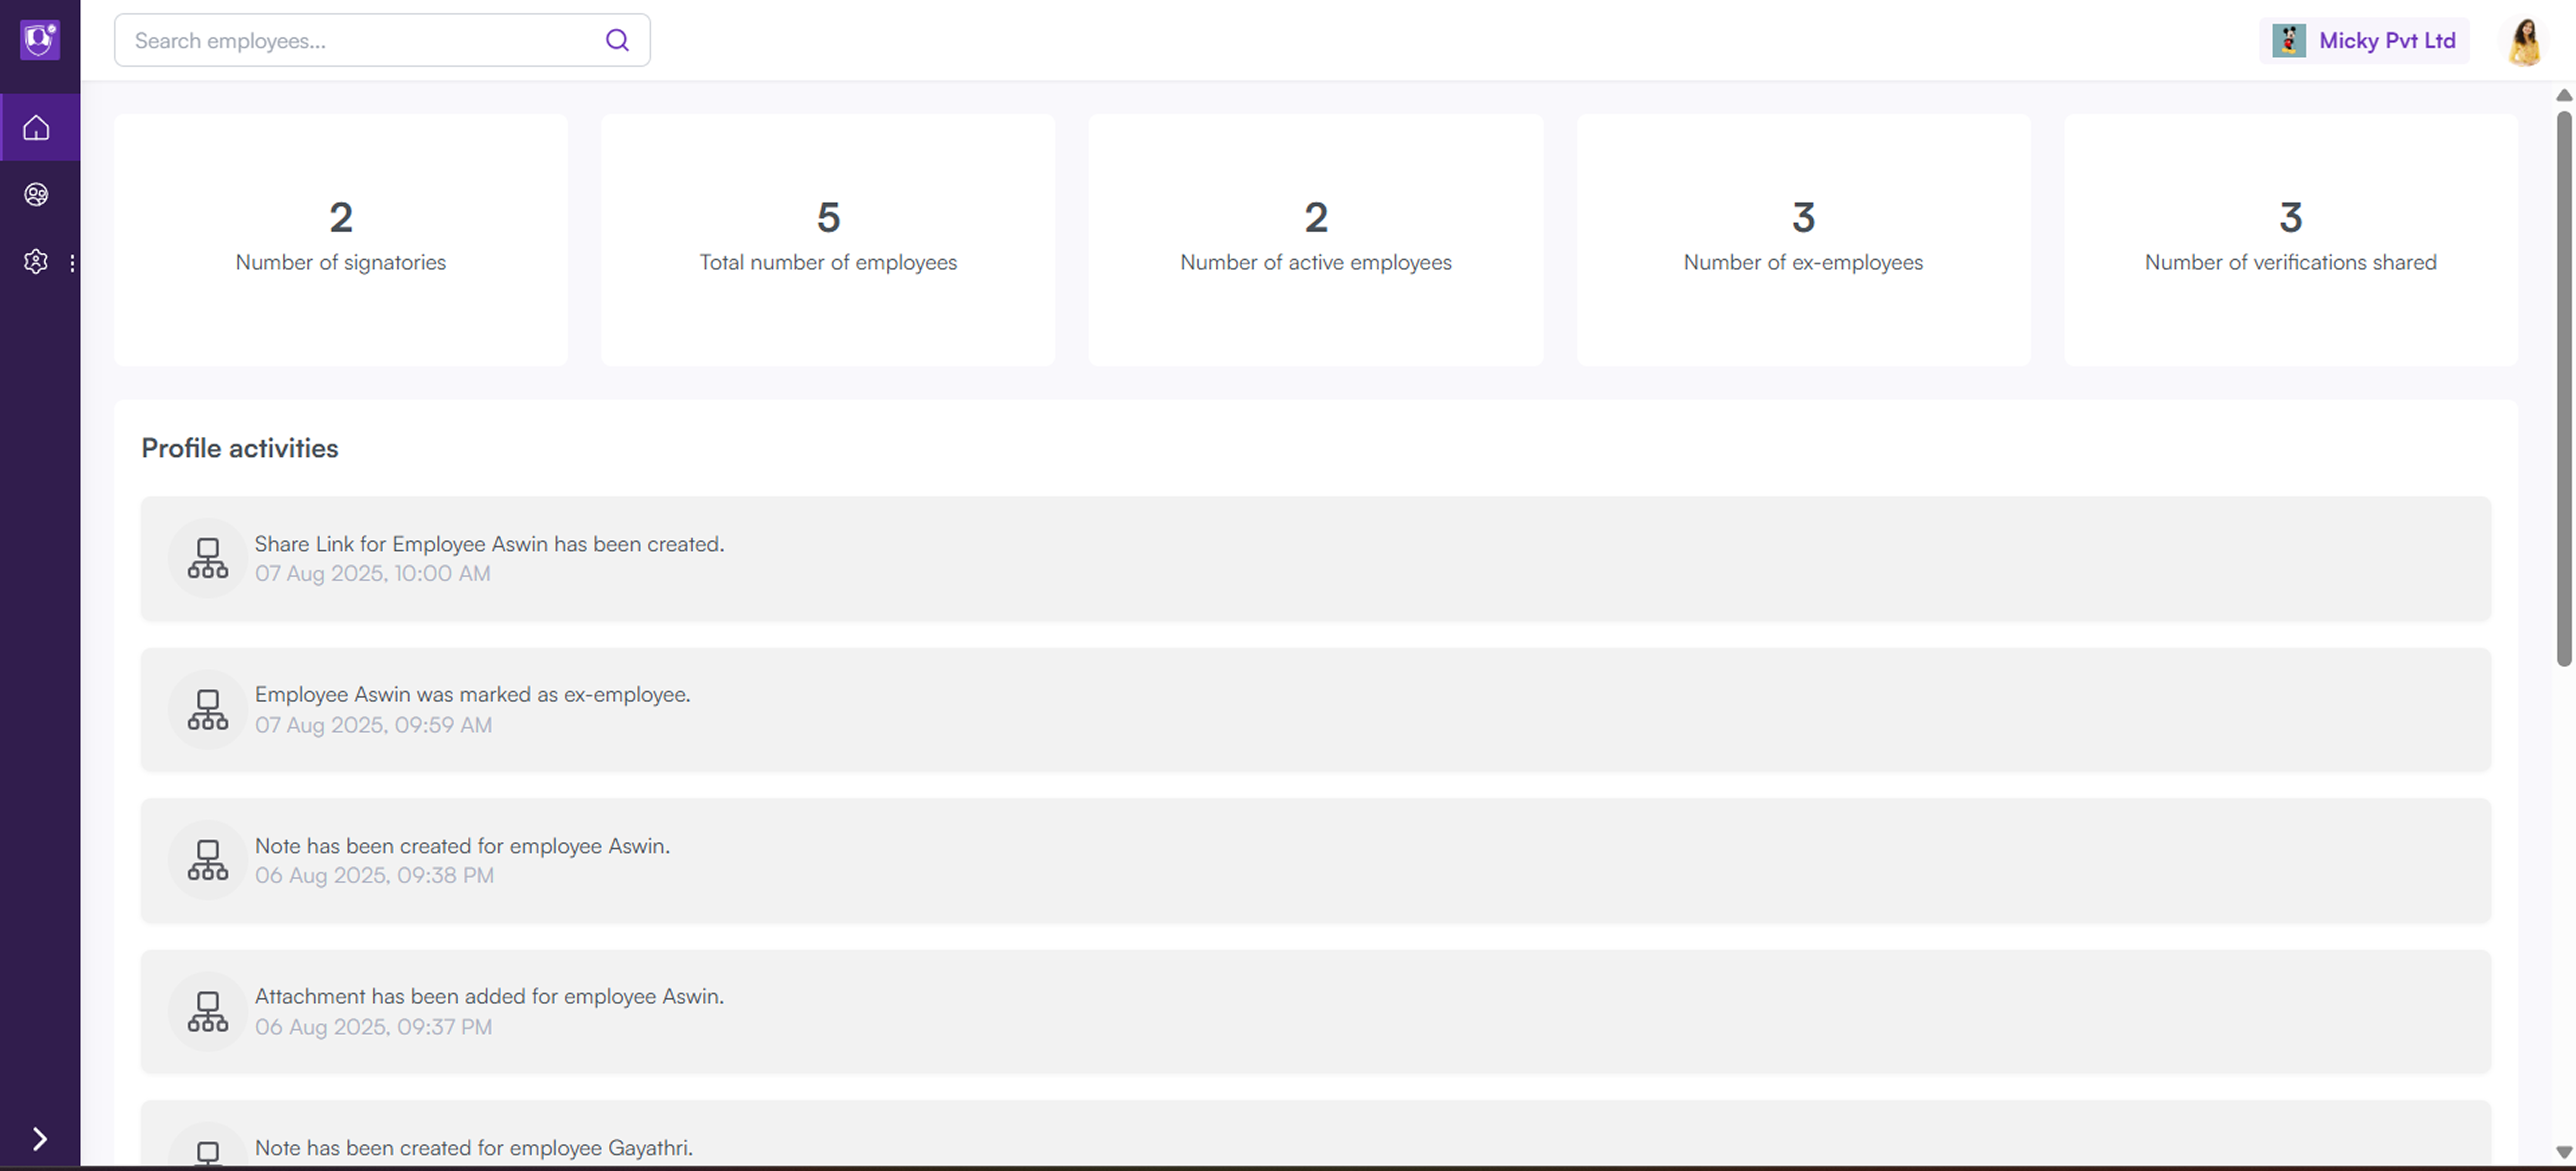Image resolution: width=2576 pixels, height=1171 pixels.
Task: Expand the sidebar with chevron arrow
Action: [39, 1139]
